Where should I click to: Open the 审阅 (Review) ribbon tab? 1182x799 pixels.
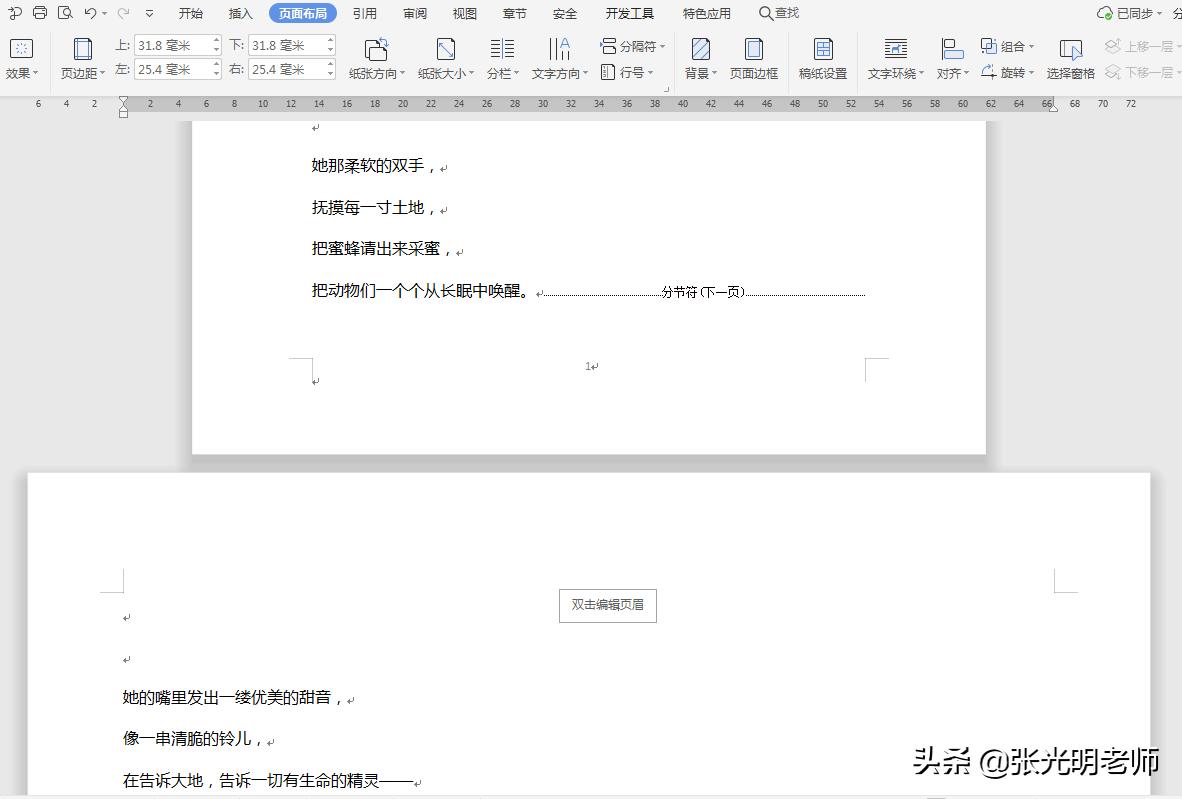coord(414,13)
